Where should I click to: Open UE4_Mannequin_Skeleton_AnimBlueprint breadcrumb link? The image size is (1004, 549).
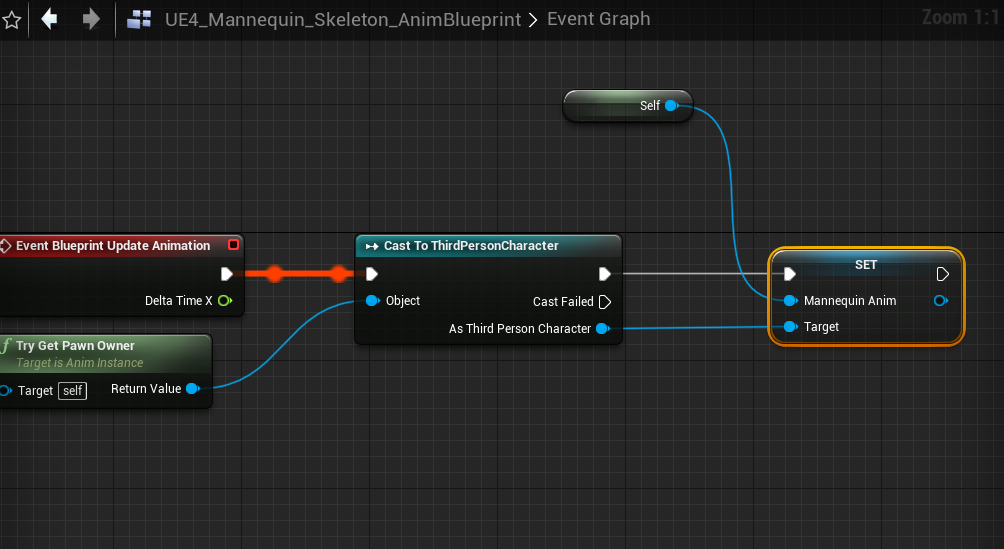point(343,19)
